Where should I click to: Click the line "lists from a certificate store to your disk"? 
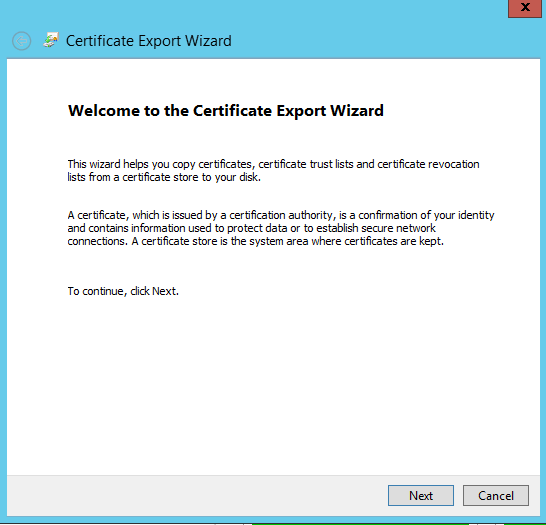point(164,177)
